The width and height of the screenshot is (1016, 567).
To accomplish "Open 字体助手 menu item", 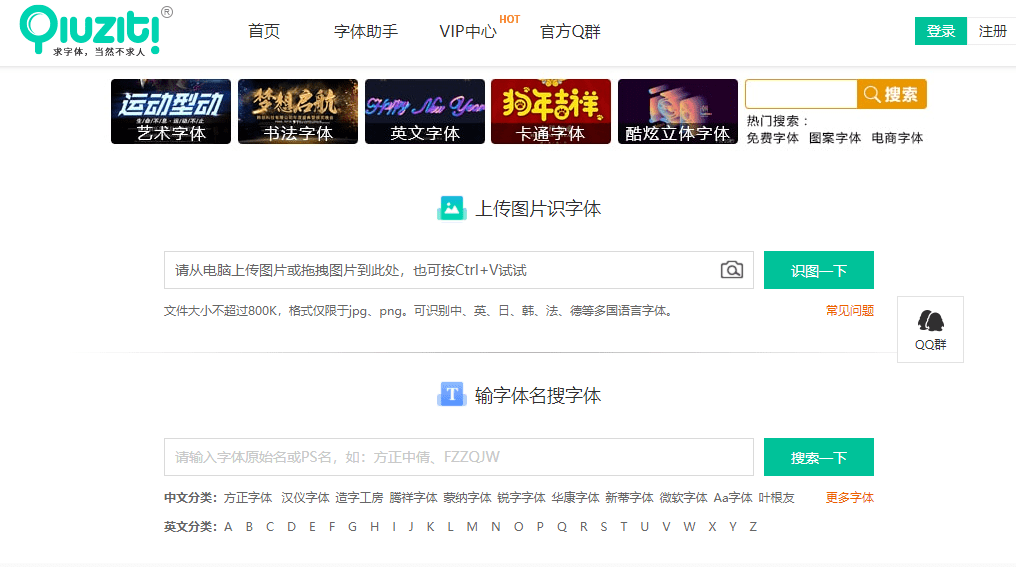I will pyautogui.click(x=365, y=31).
